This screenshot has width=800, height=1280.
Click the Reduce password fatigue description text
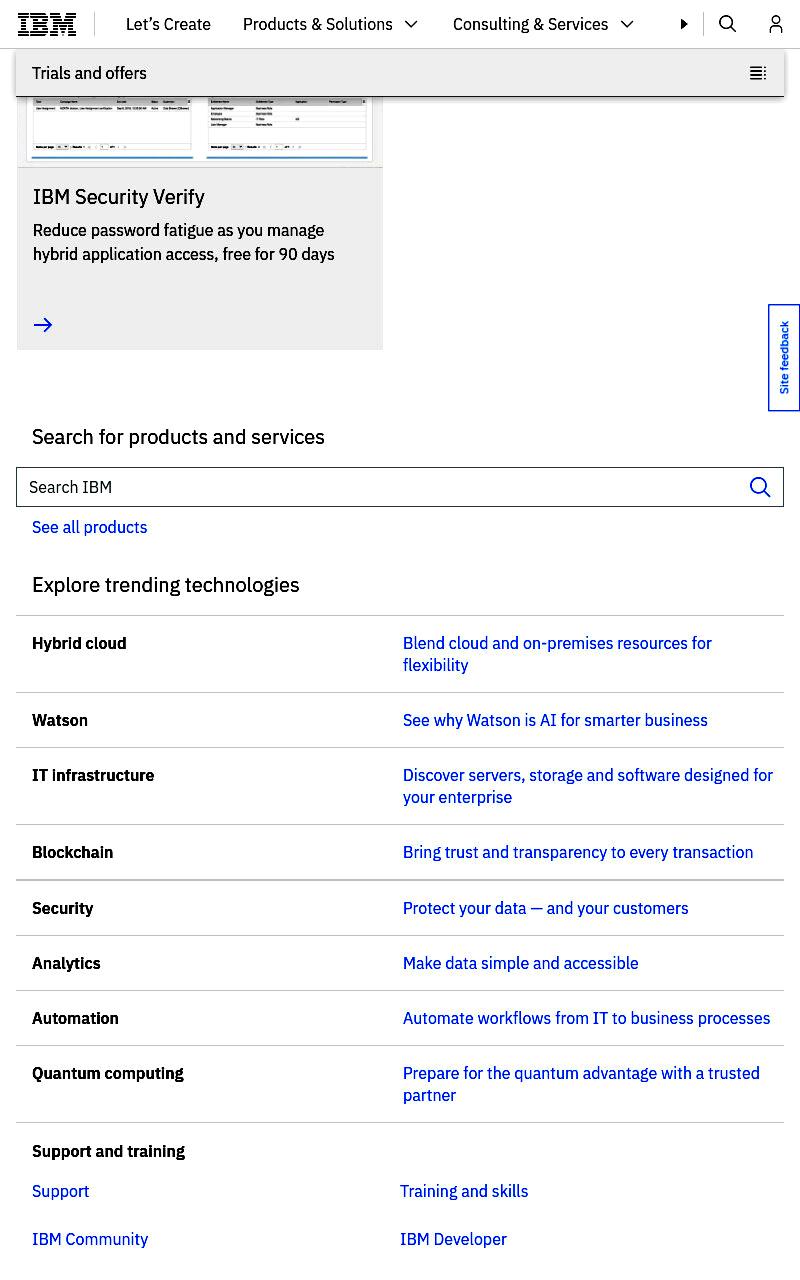tap(184, 242)
